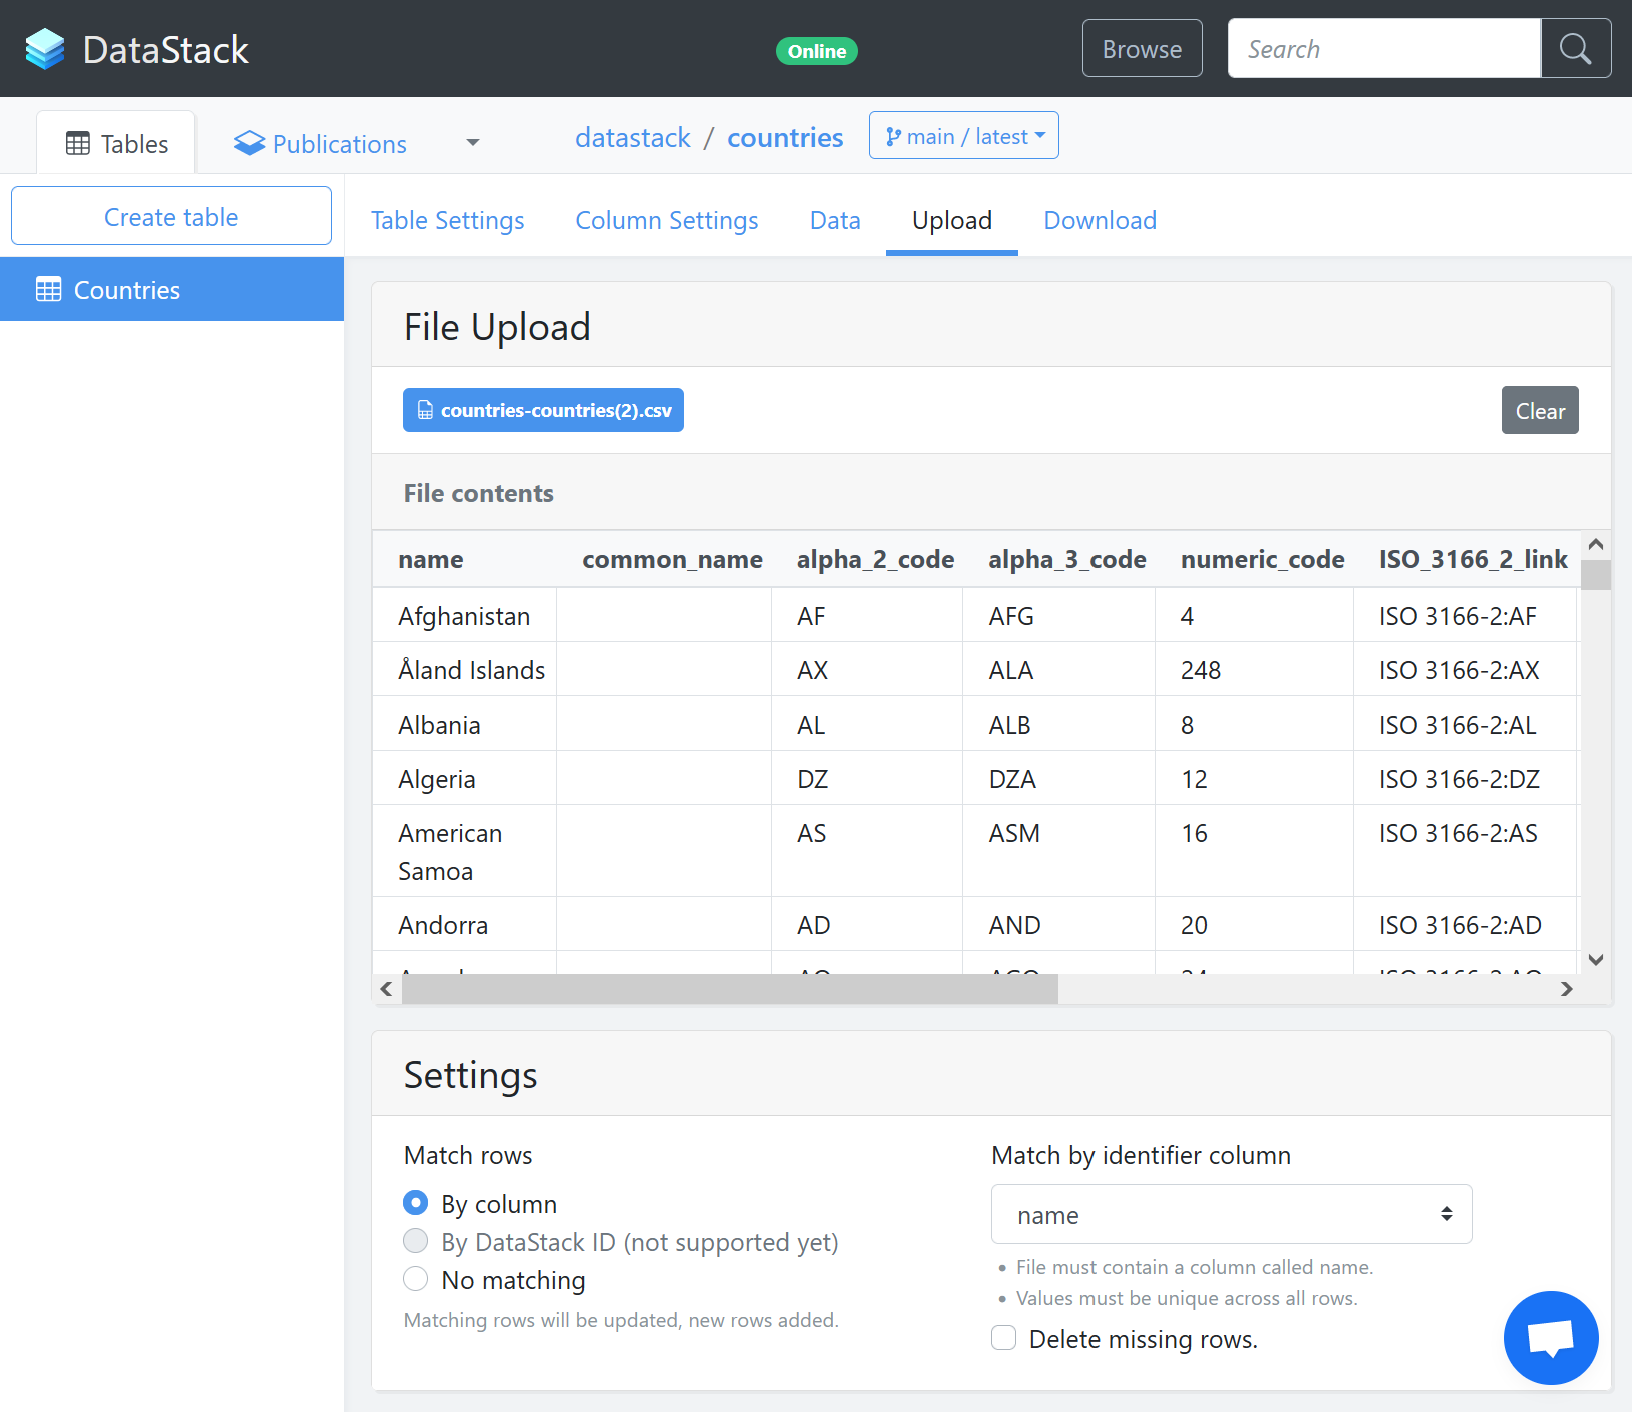Click the search magnifier button
This screenshot has width=1632, height=1412.
click(1576, 47)
